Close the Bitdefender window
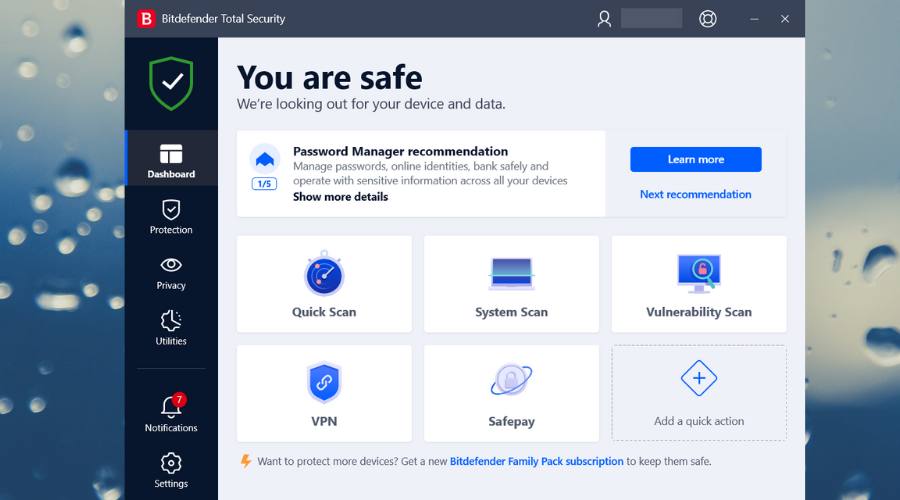The height and width of the screenshot is (500, 900). point(785,19)
